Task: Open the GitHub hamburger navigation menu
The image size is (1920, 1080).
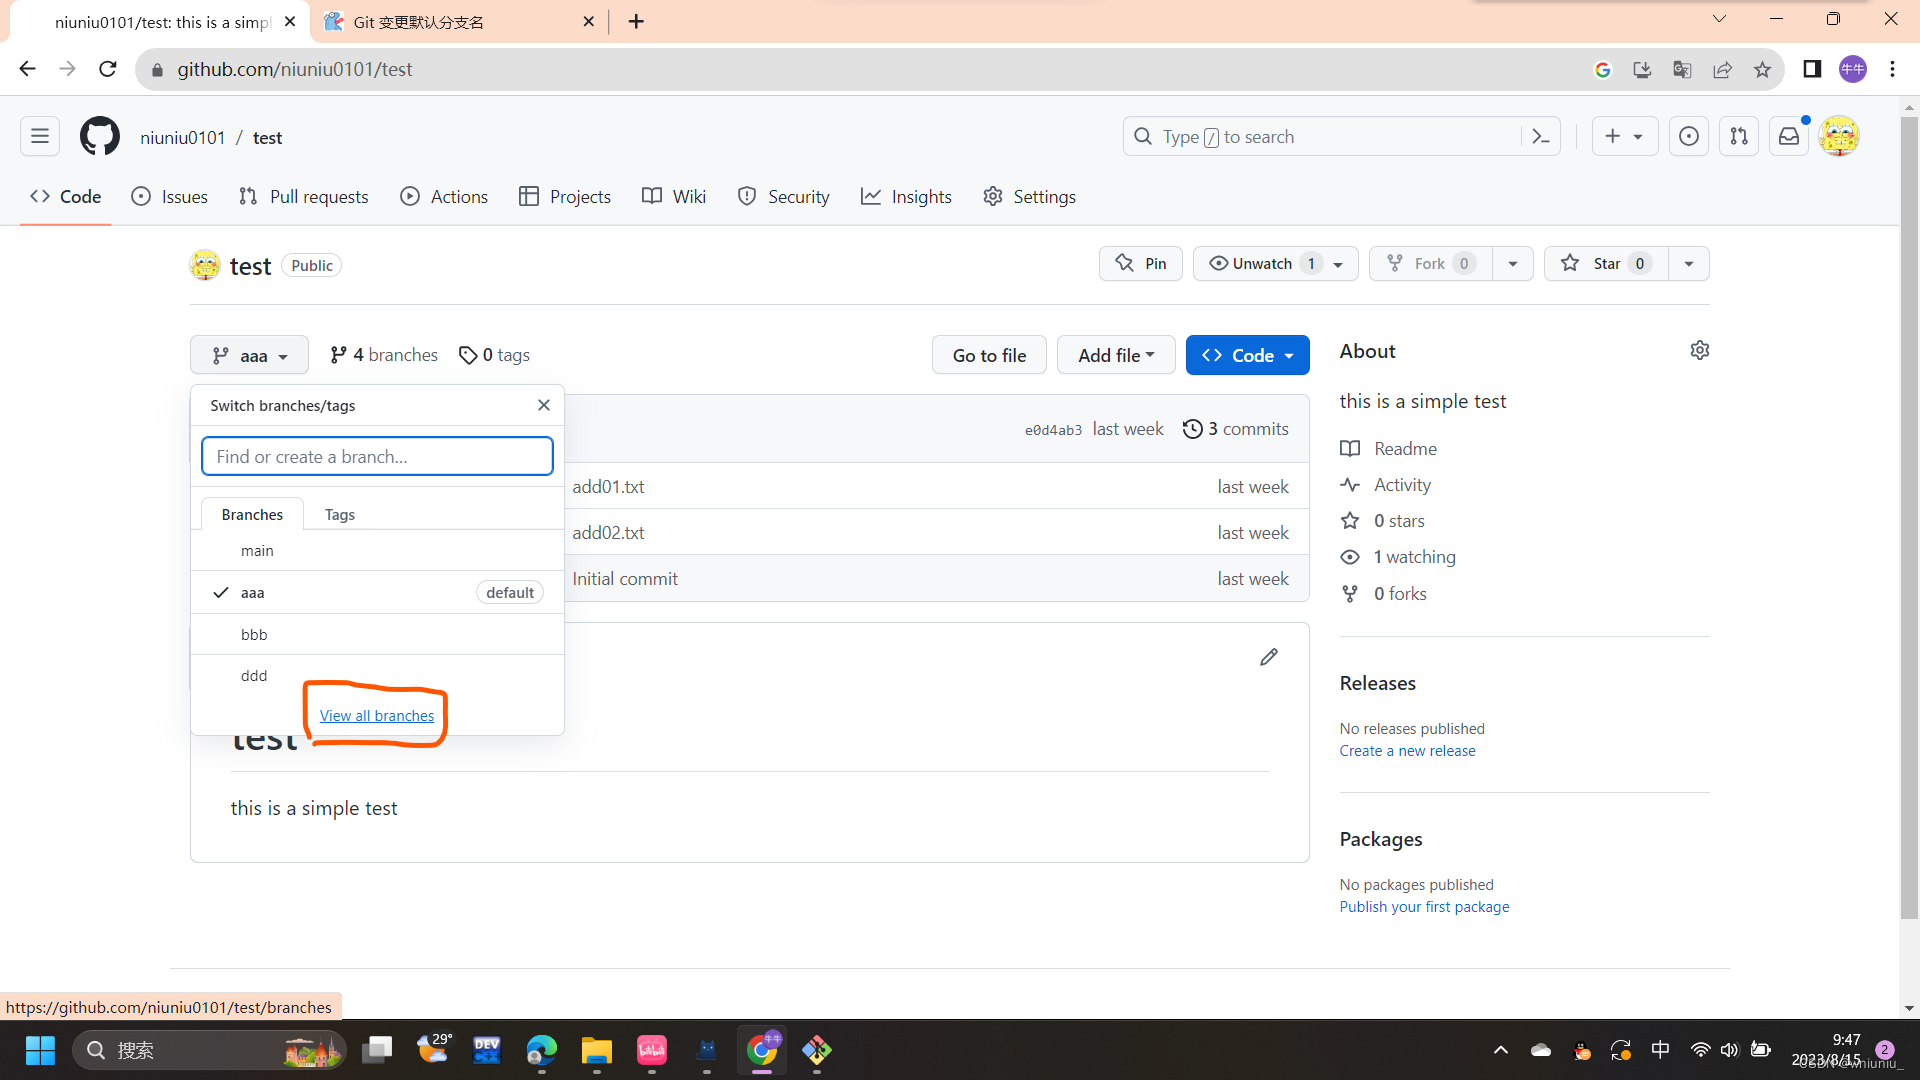Action: coord(40,137)
